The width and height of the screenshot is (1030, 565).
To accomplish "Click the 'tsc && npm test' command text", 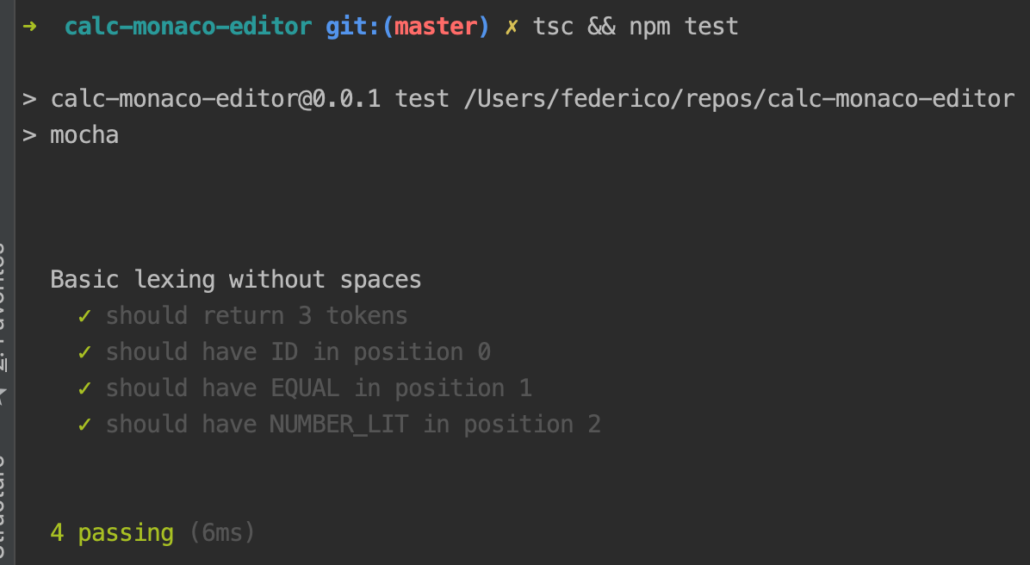I will tap(635, 27).
